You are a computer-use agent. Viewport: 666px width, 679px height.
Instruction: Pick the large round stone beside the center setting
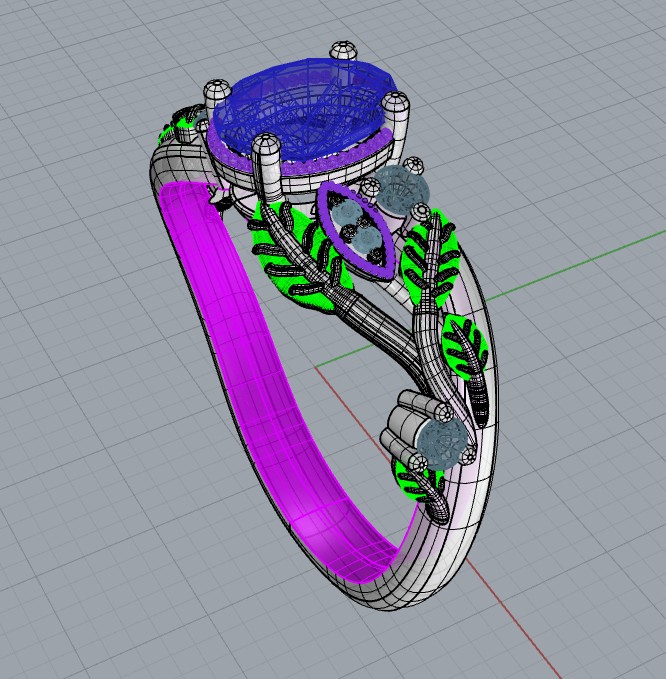tap(403, 188)
